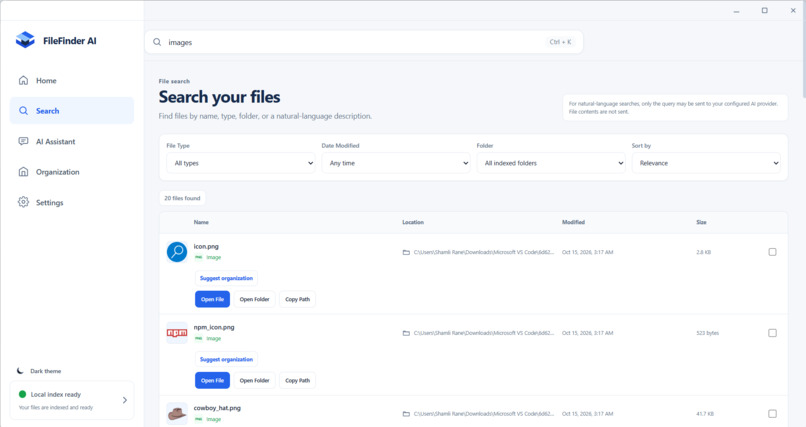Screen dimensions: 806x427
Task: Click the PNG type badge under icon.png
Action: pyautogui.click(x=198, y=257)
